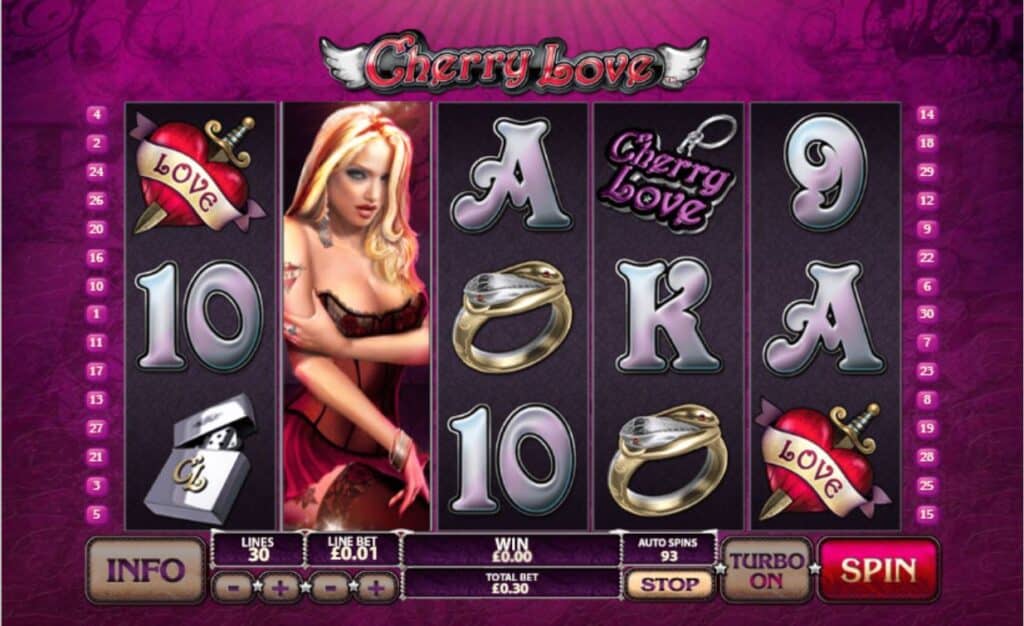
Task: Select payline number 15 marker
Action: click(x=927, y=514)
